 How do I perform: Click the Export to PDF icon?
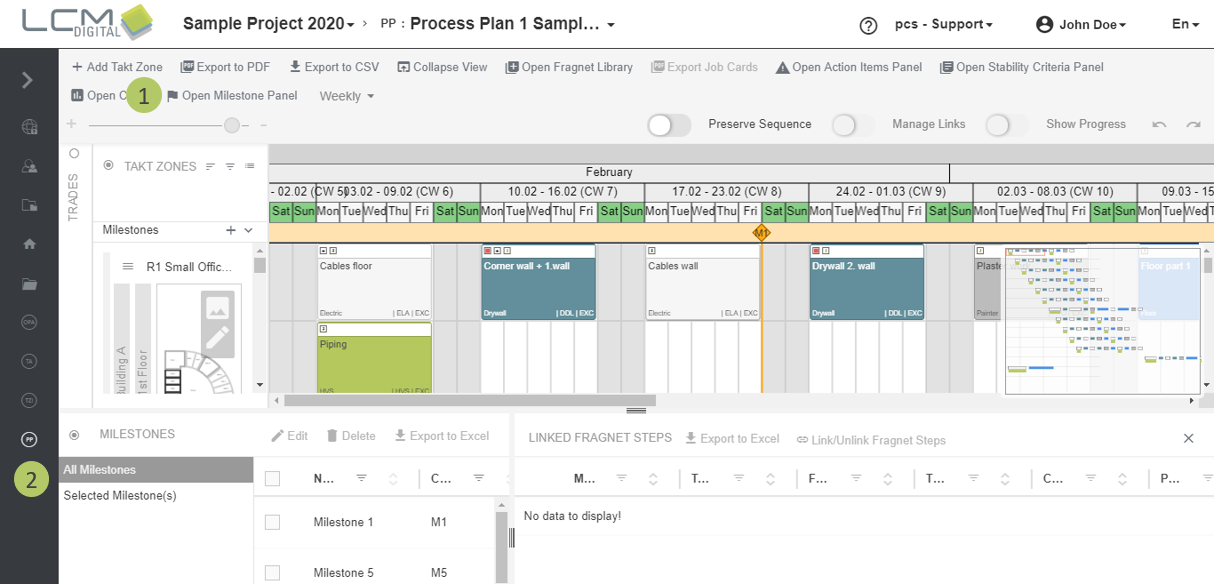pyautogui.click(x=187, y=67)
